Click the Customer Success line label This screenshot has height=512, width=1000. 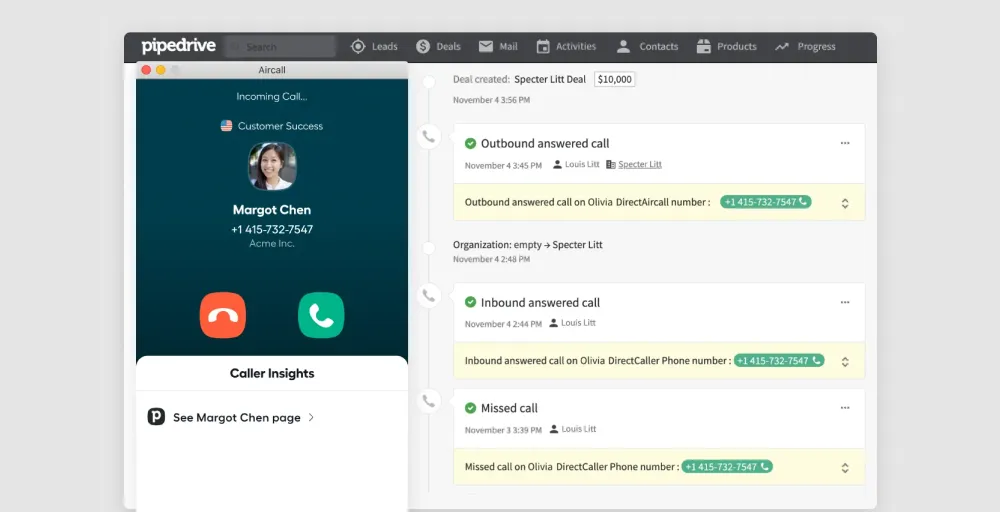[280, 126]
